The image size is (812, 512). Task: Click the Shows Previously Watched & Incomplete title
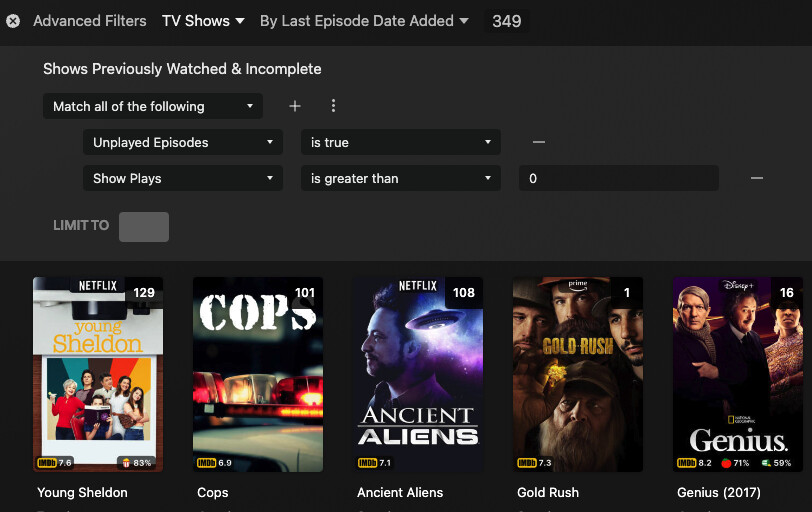click(182, 69)
